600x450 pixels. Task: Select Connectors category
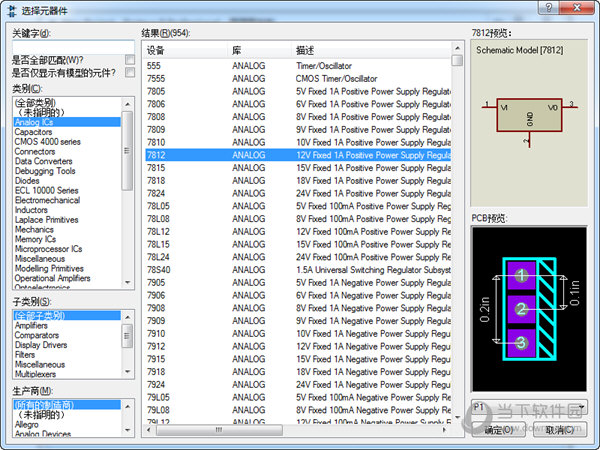coord(35,152)
